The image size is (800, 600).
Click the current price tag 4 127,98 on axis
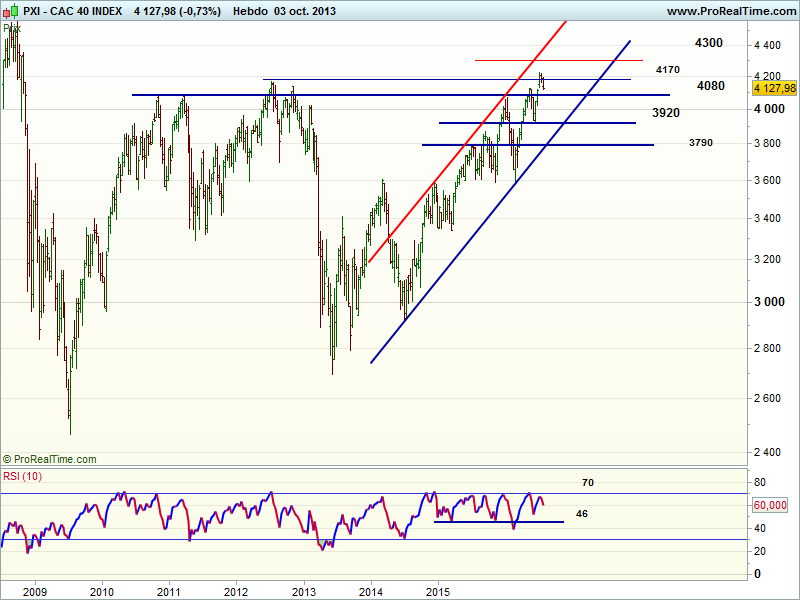pyautogui.click(x=775, y=90)
